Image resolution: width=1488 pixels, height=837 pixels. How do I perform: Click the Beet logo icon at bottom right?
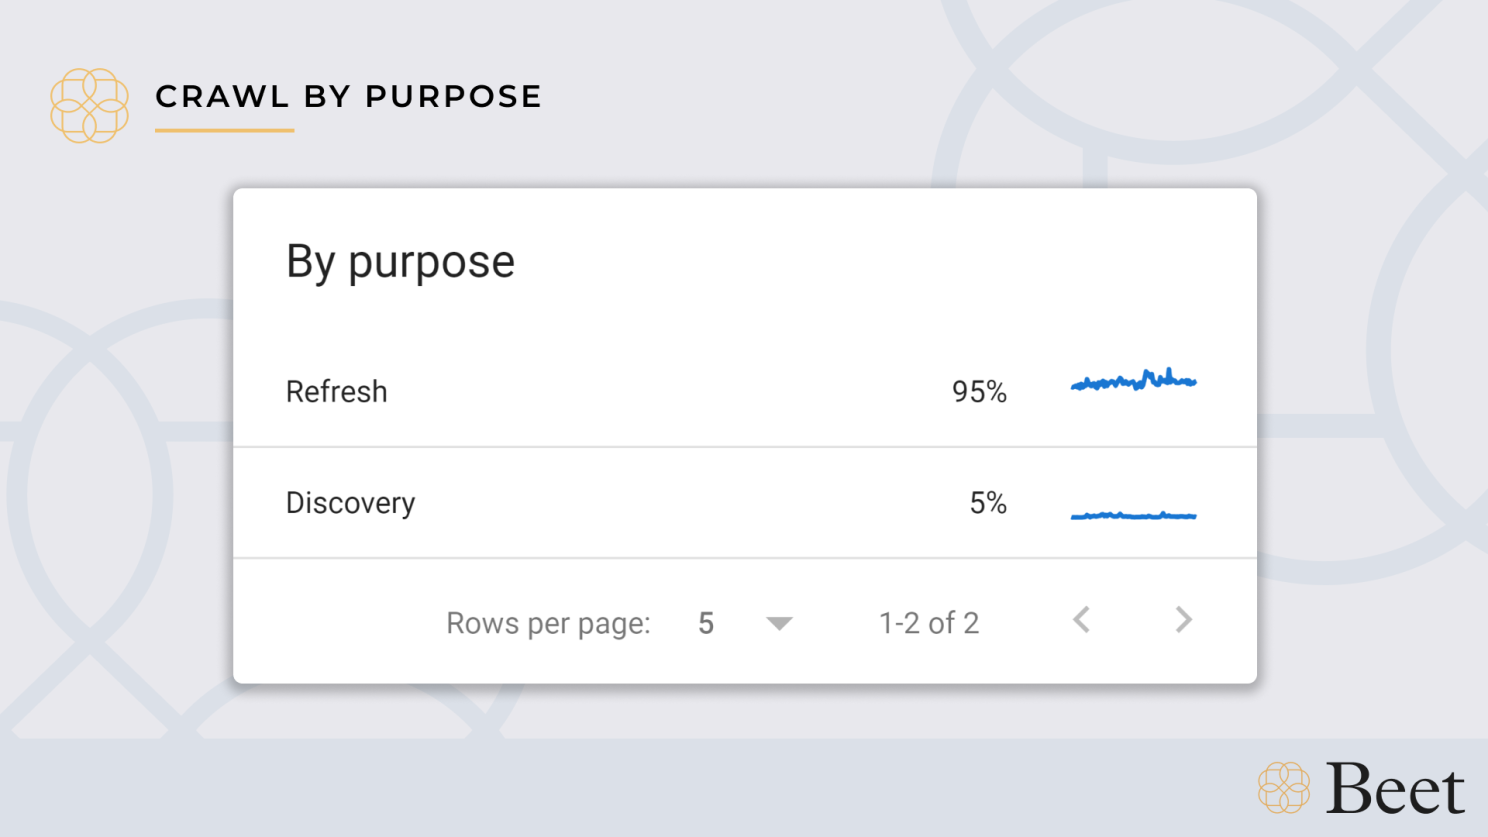click(x=1284, y=787)
